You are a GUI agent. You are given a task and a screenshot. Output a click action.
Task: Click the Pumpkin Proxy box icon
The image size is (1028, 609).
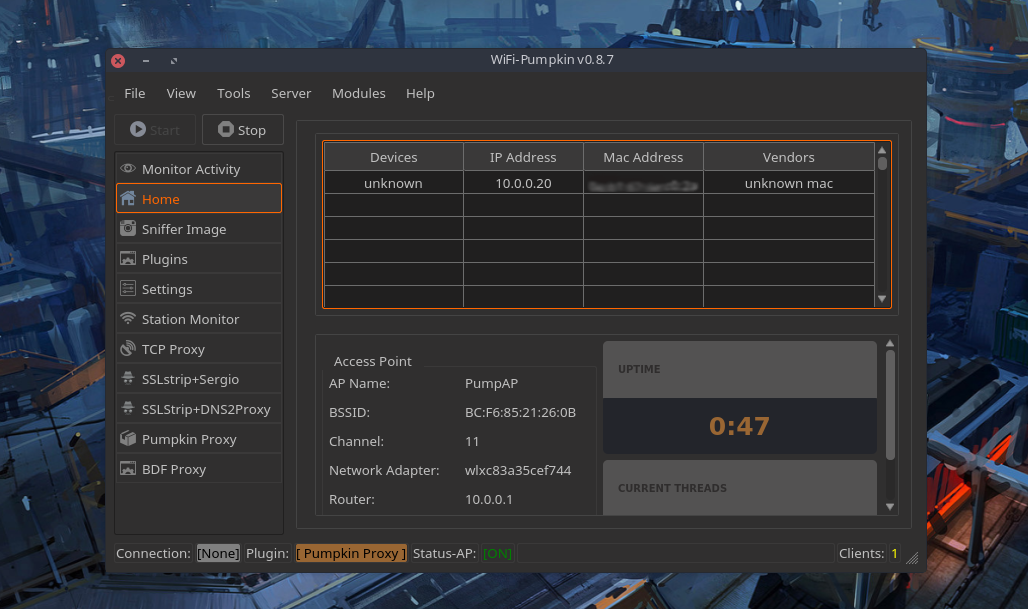(x=128, y=439)
